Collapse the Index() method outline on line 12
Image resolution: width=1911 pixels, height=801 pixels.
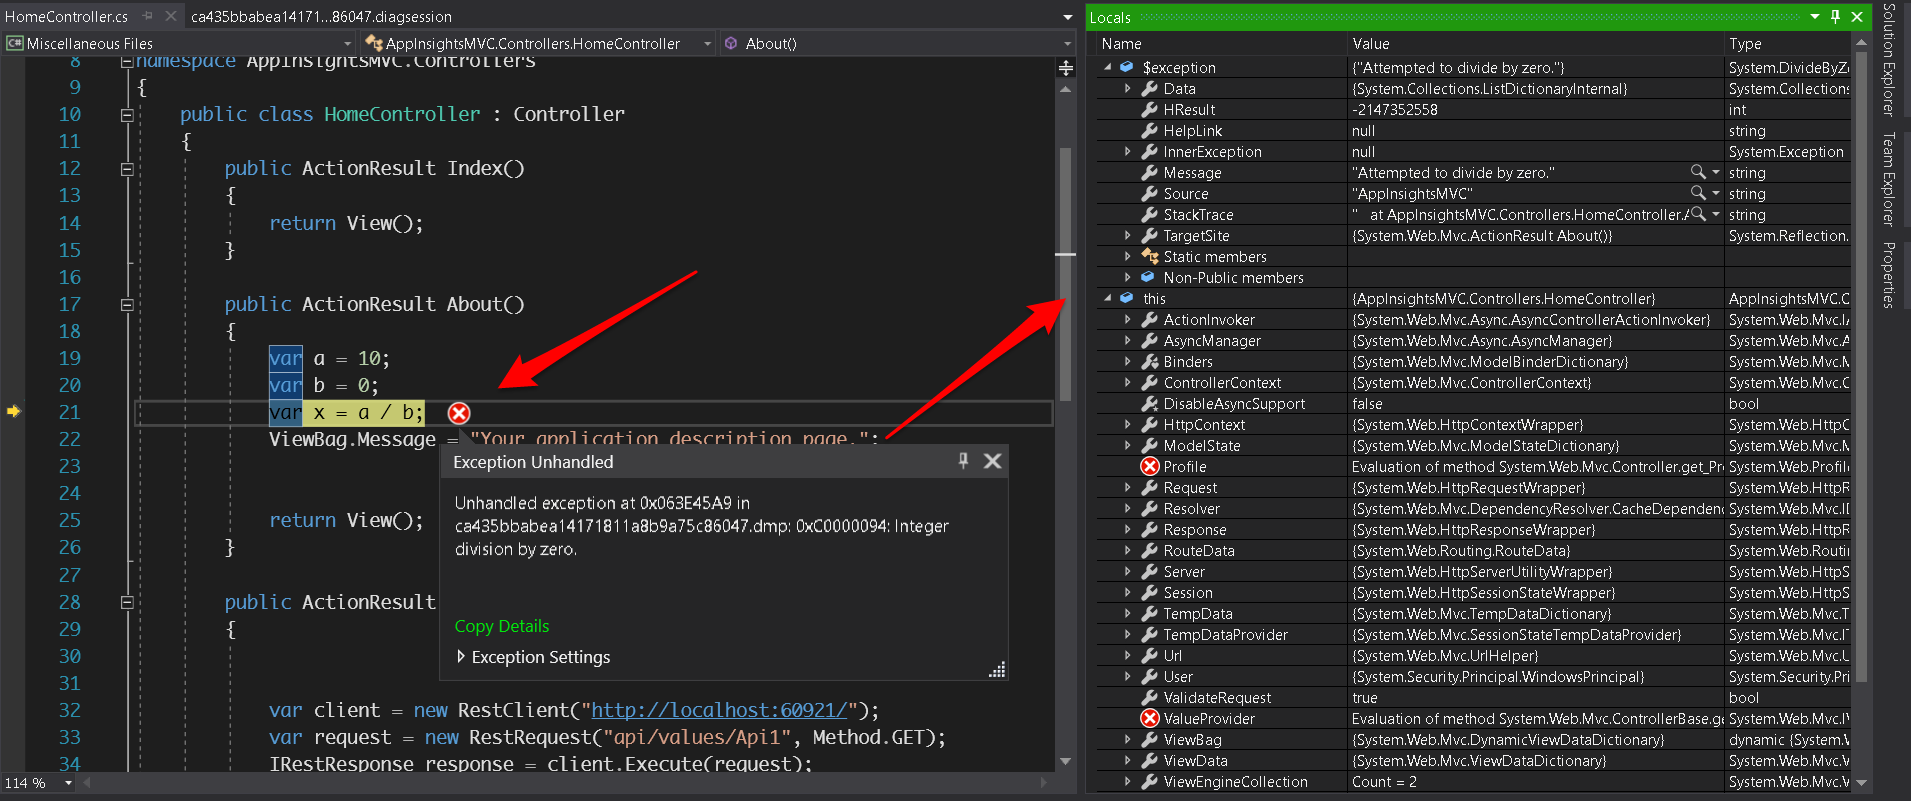coord(127,169)
